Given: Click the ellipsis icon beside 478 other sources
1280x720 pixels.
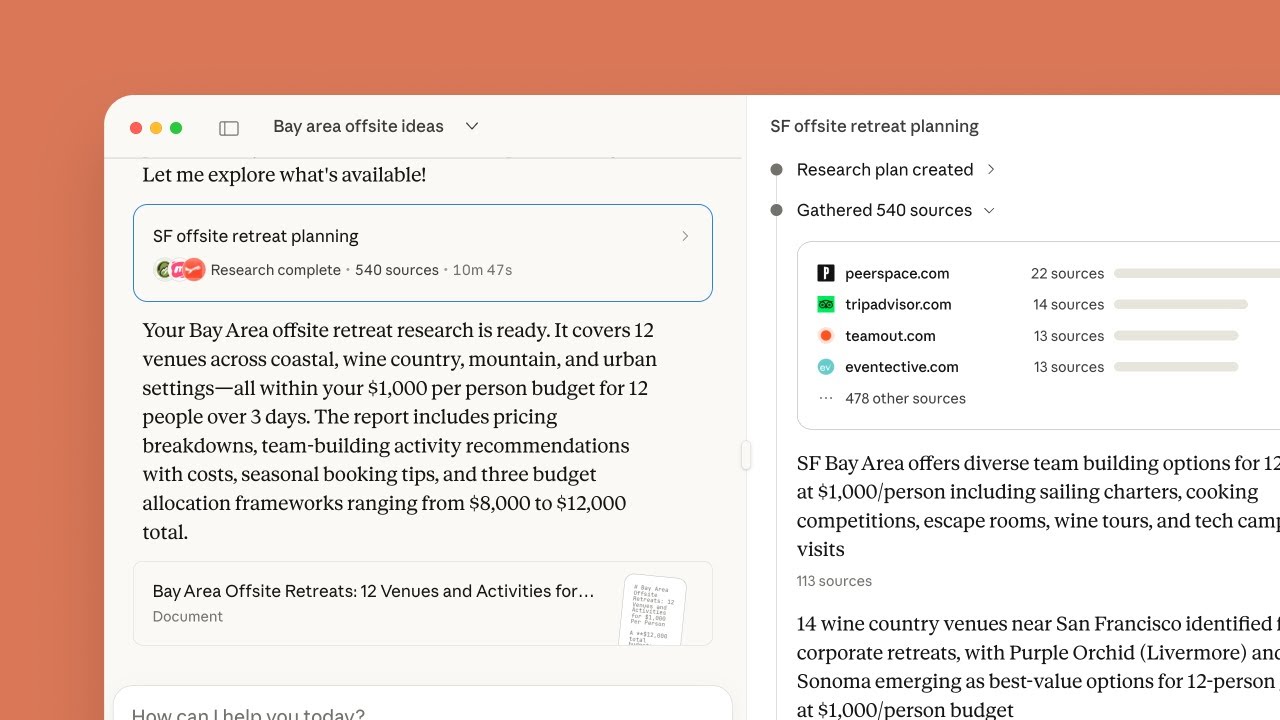Looking at the screenshot, I should click(x=826, y=397).
